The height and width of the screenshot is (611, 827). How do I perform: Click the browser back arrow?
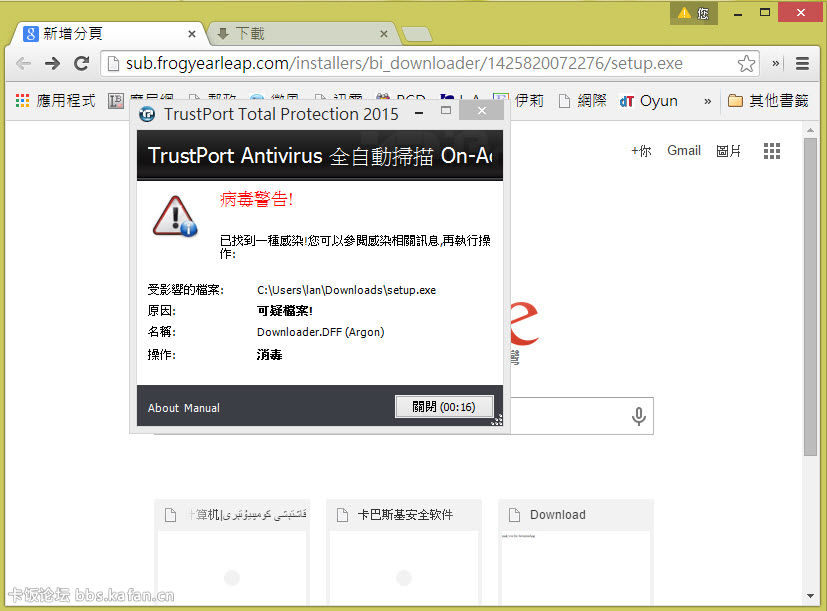click(x=23, y=63)
